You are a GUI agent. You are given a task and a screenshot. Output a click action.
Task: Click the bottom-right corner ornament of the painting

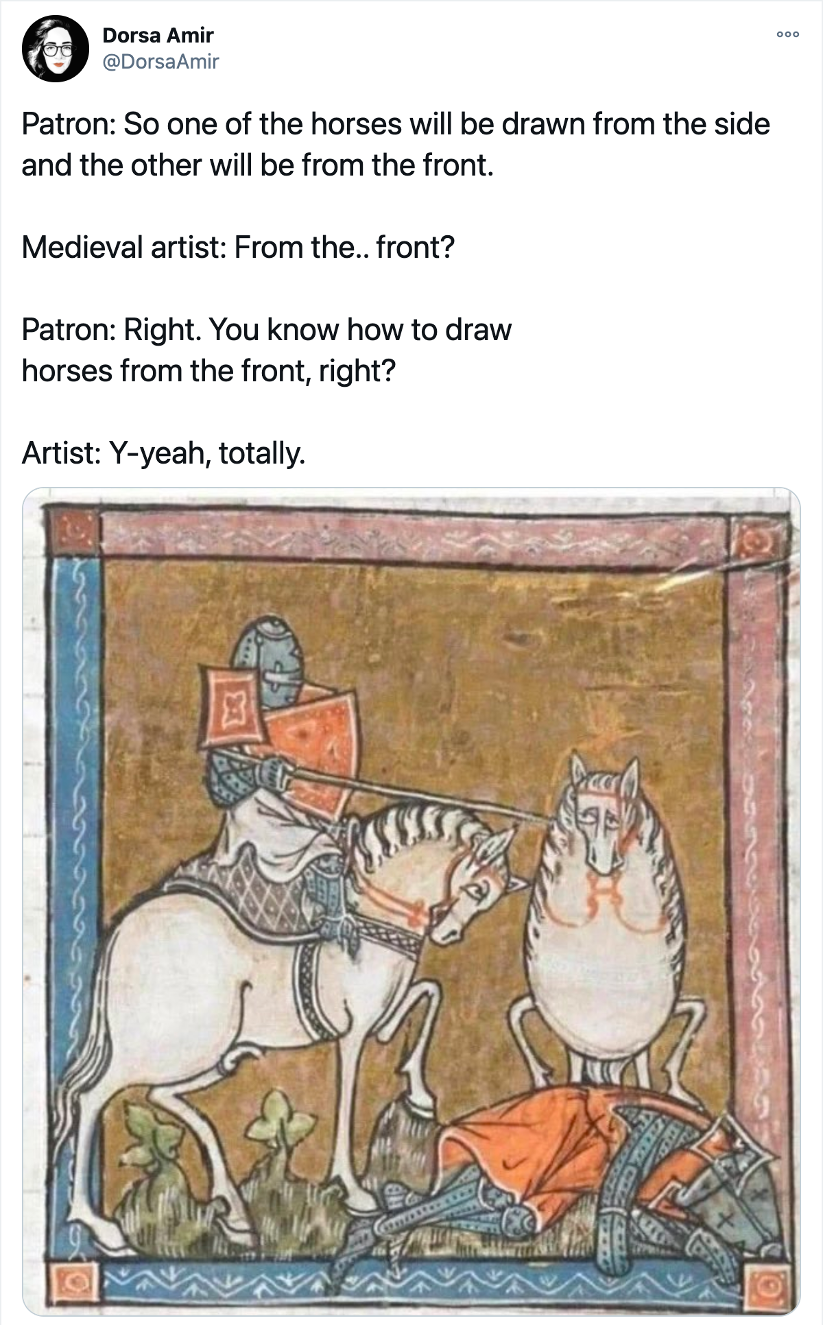point(770,1286)
